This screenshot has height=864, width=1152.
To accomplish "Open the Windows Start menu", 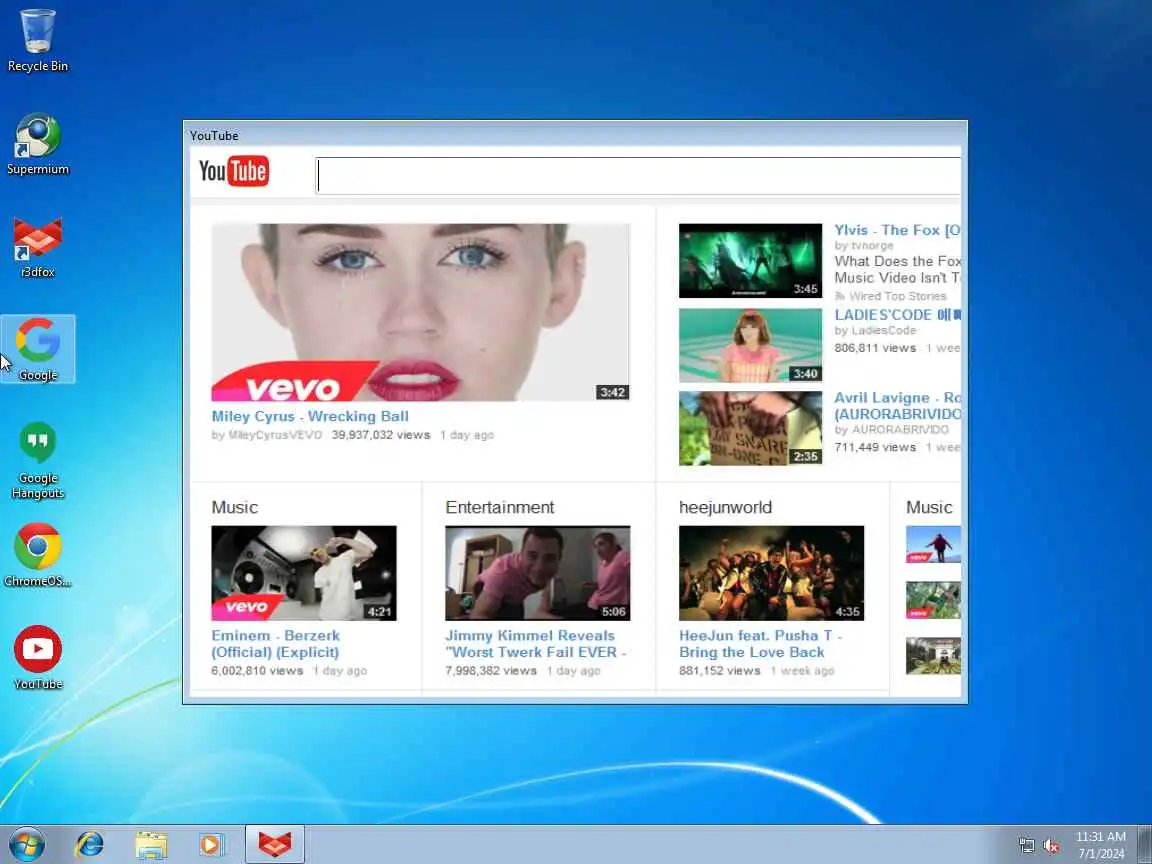I will pos(27,844).
